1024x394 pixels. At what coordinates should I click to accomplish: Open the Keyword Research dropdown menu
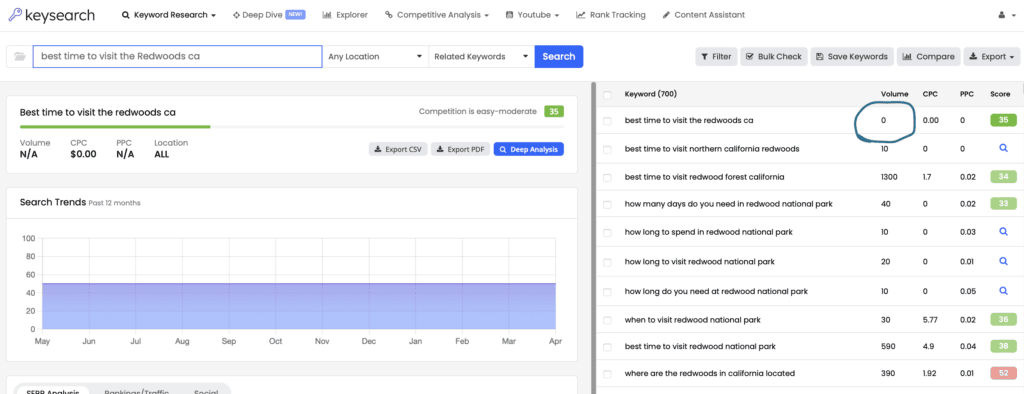168,15
